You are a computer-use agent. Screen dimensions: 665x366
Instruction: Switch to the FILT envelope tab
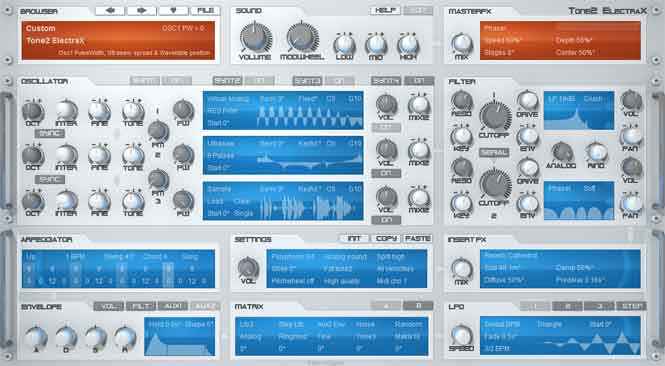pyautogui.click(x=141, y=306)
